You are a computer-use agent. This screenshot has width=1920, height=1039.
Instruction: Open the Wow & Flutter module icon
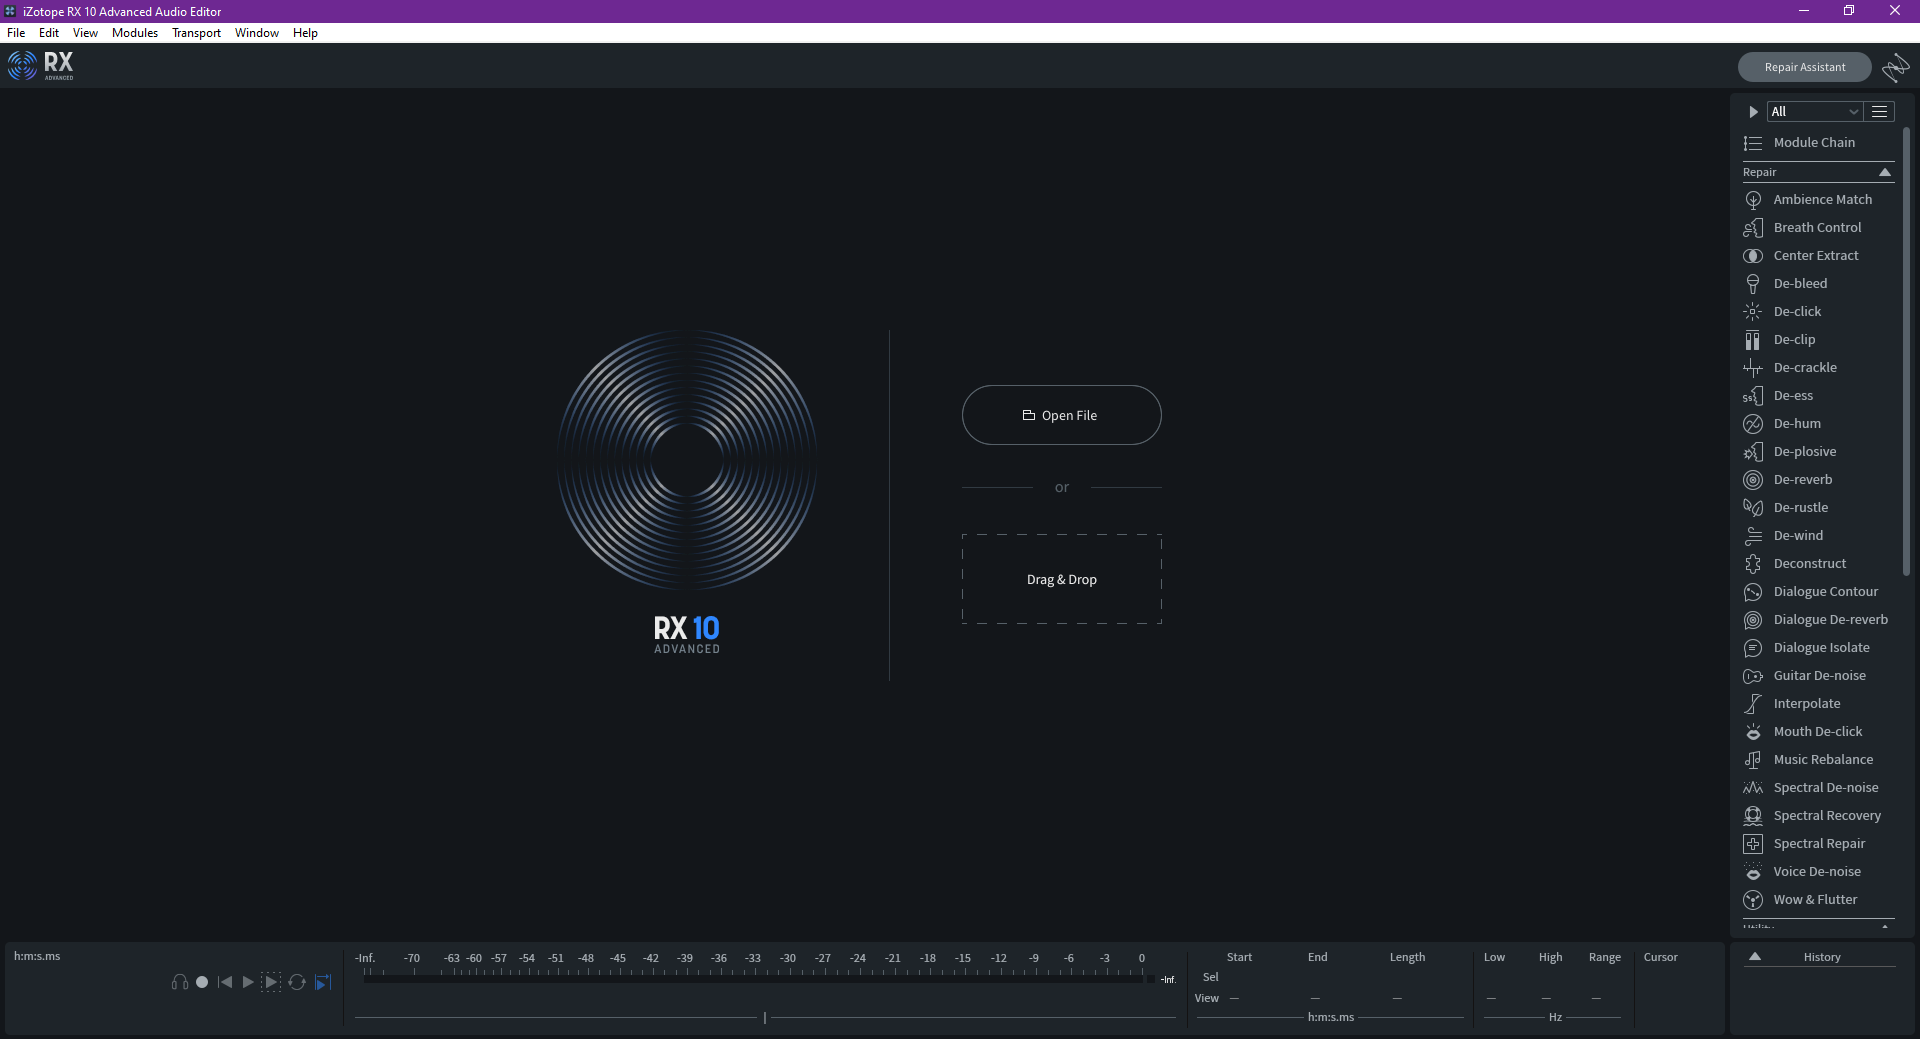(1753, 900)
